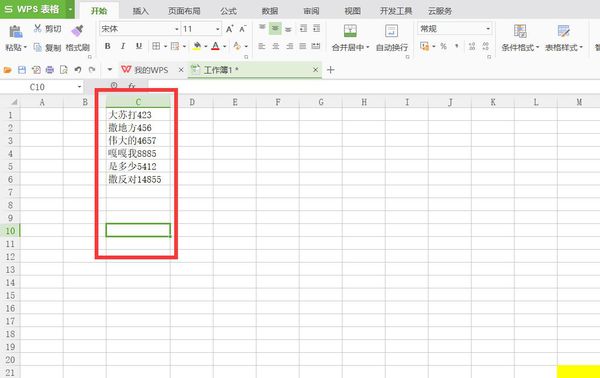
Task: Select cell containing 伟大的4657
Action: coord(138,140)
